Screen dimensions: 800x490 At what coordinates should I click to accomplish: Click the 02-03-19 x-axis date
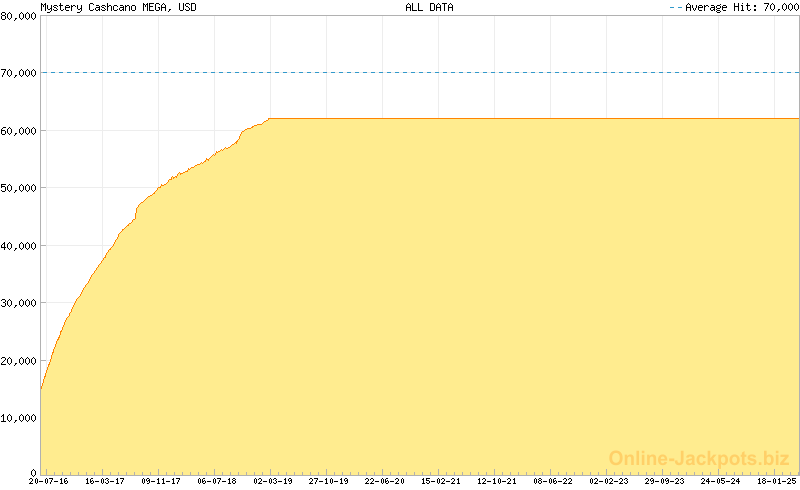pos(272,481)
